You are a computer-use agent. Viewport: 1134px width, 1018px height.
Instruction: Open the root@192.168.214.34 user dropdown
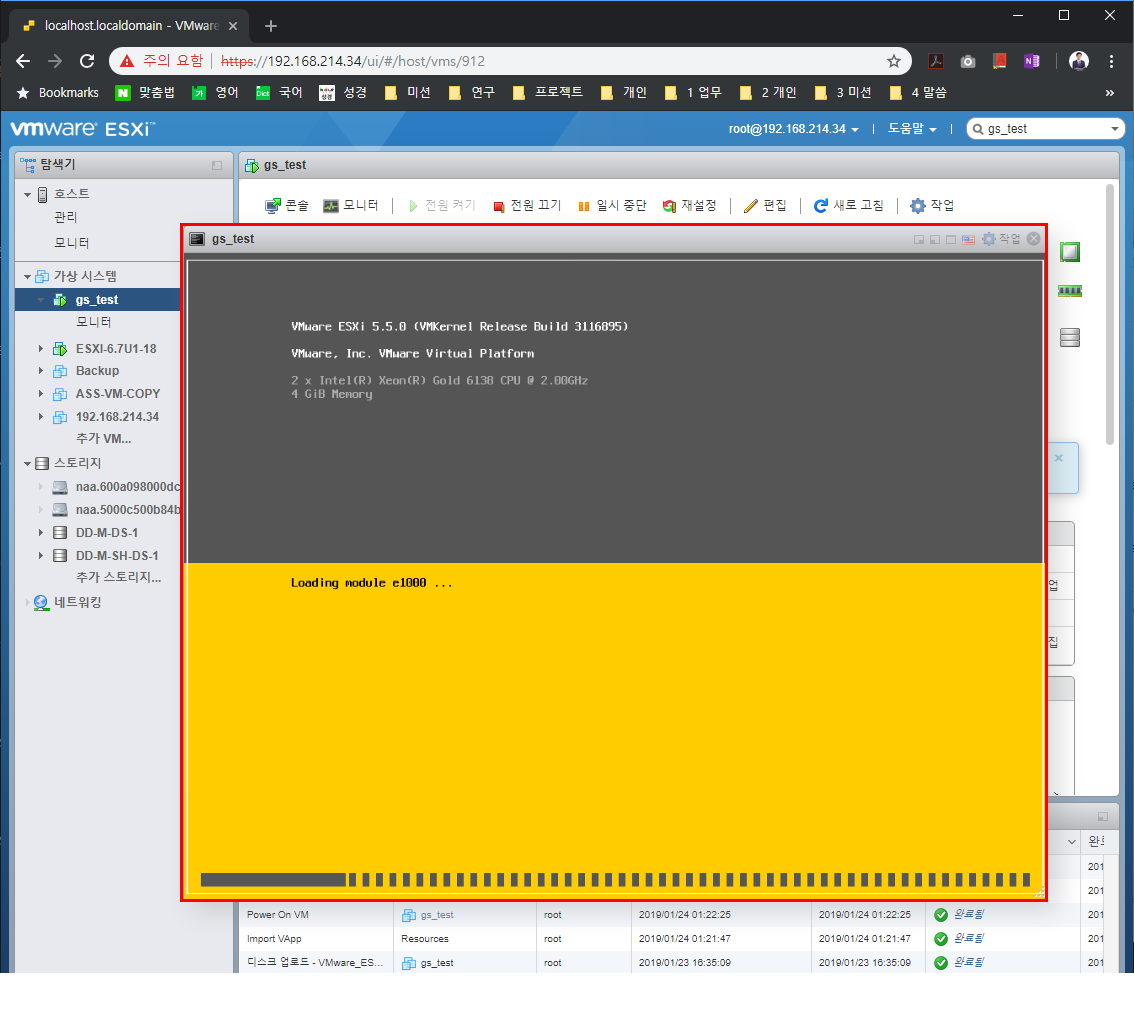pos(793,129)
